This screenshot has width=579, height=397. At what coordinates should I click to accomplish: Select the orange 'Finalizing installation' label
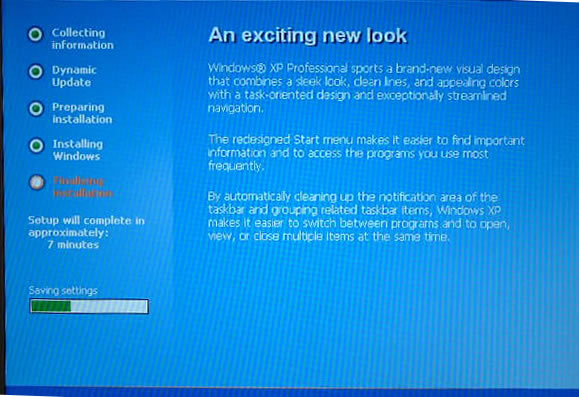[x=83, y=187]
